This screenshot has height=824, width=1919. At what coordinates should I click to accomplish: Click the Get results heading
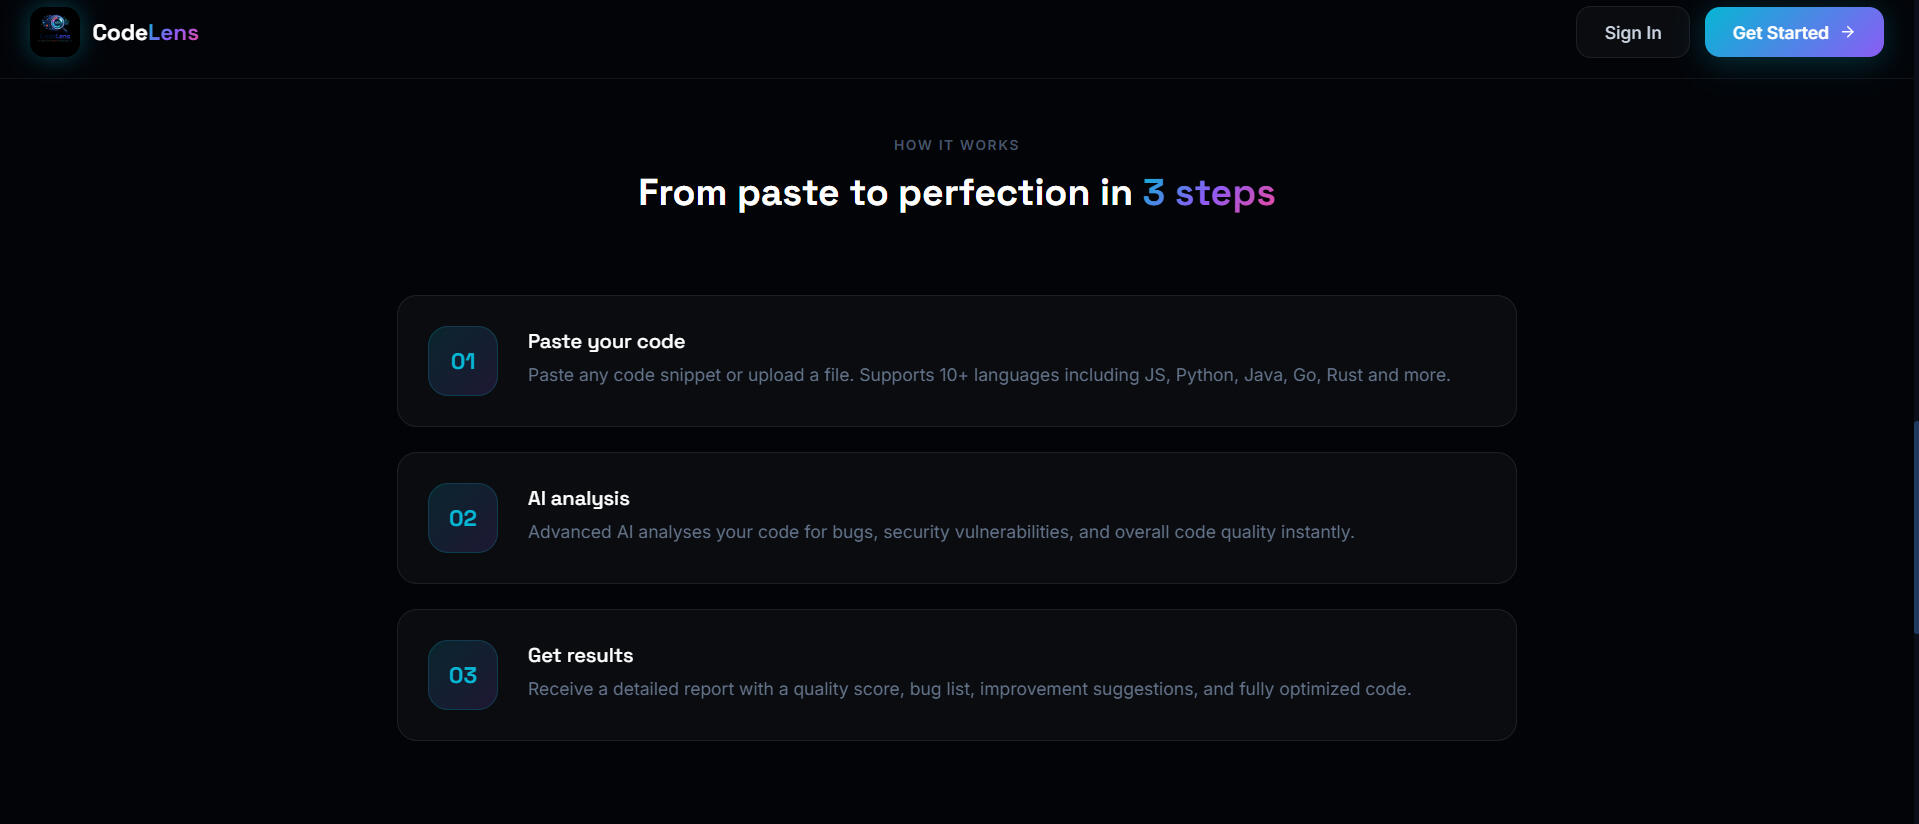(x=580, y=656)
